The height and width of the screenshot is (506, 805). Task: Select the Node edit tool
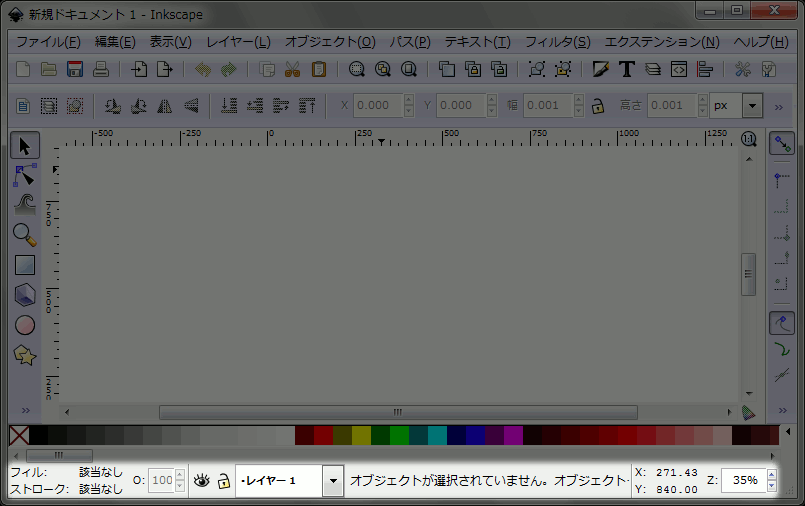pyautogui.click(x=25, y=176)
